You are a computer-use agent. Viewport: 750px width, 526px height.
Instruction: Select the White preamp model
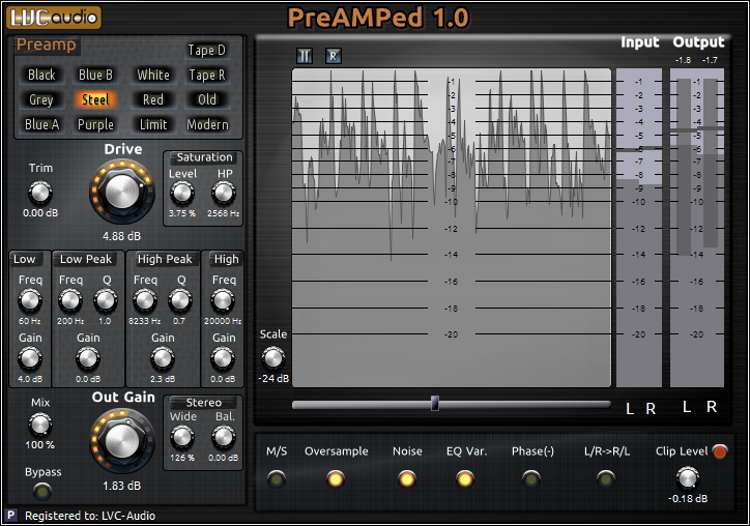click(153, 75)
